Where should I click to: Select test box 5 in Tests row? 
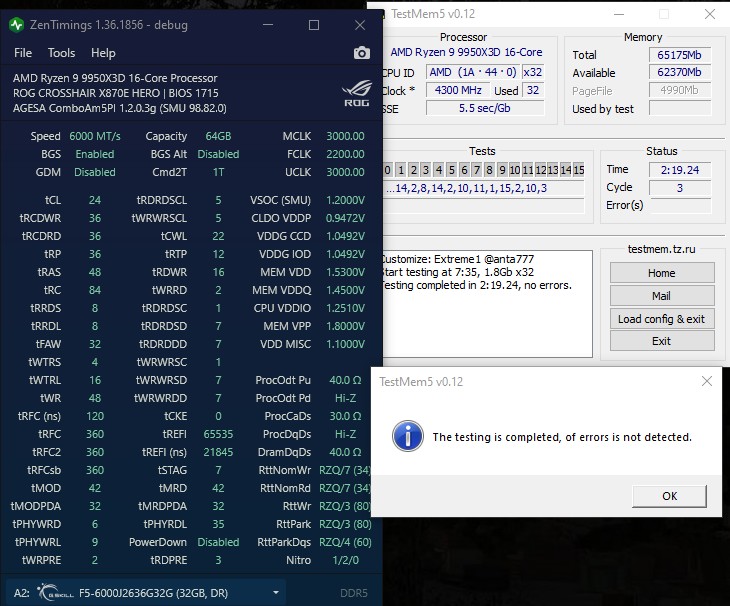coord(452,170)
